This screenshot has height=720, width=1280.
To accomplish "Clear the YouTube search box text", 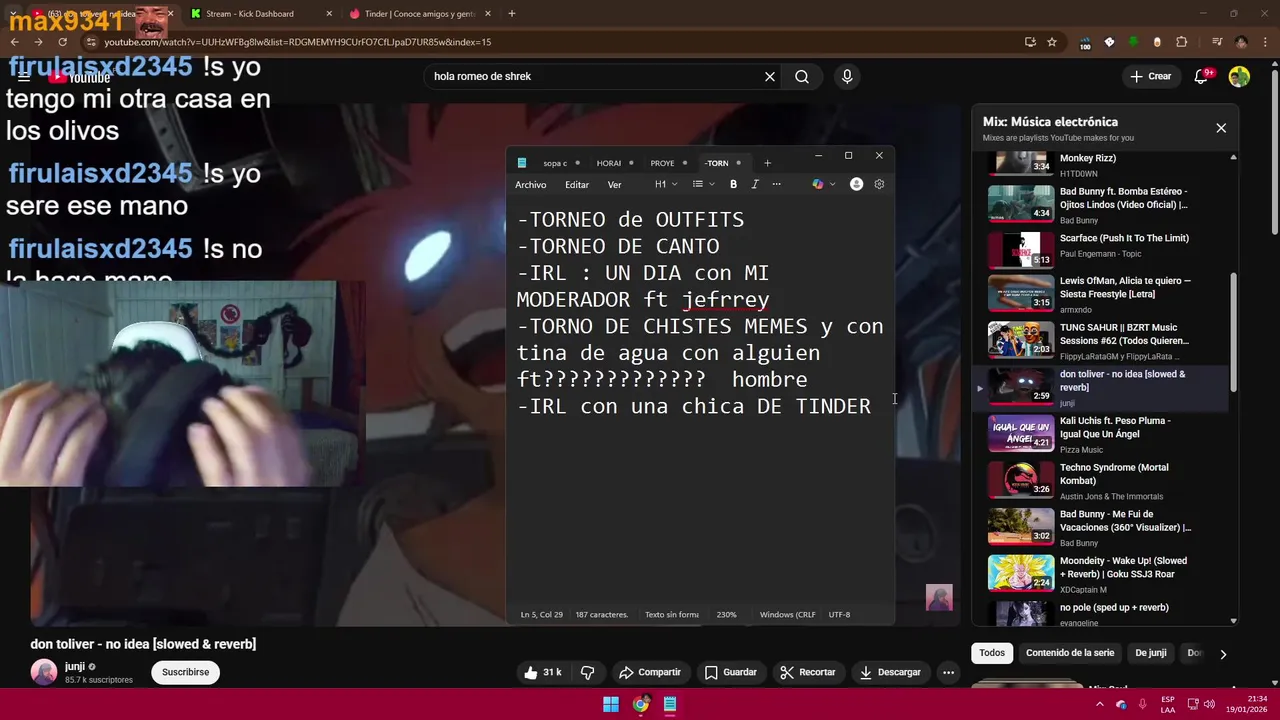I will tap(770, 77).
